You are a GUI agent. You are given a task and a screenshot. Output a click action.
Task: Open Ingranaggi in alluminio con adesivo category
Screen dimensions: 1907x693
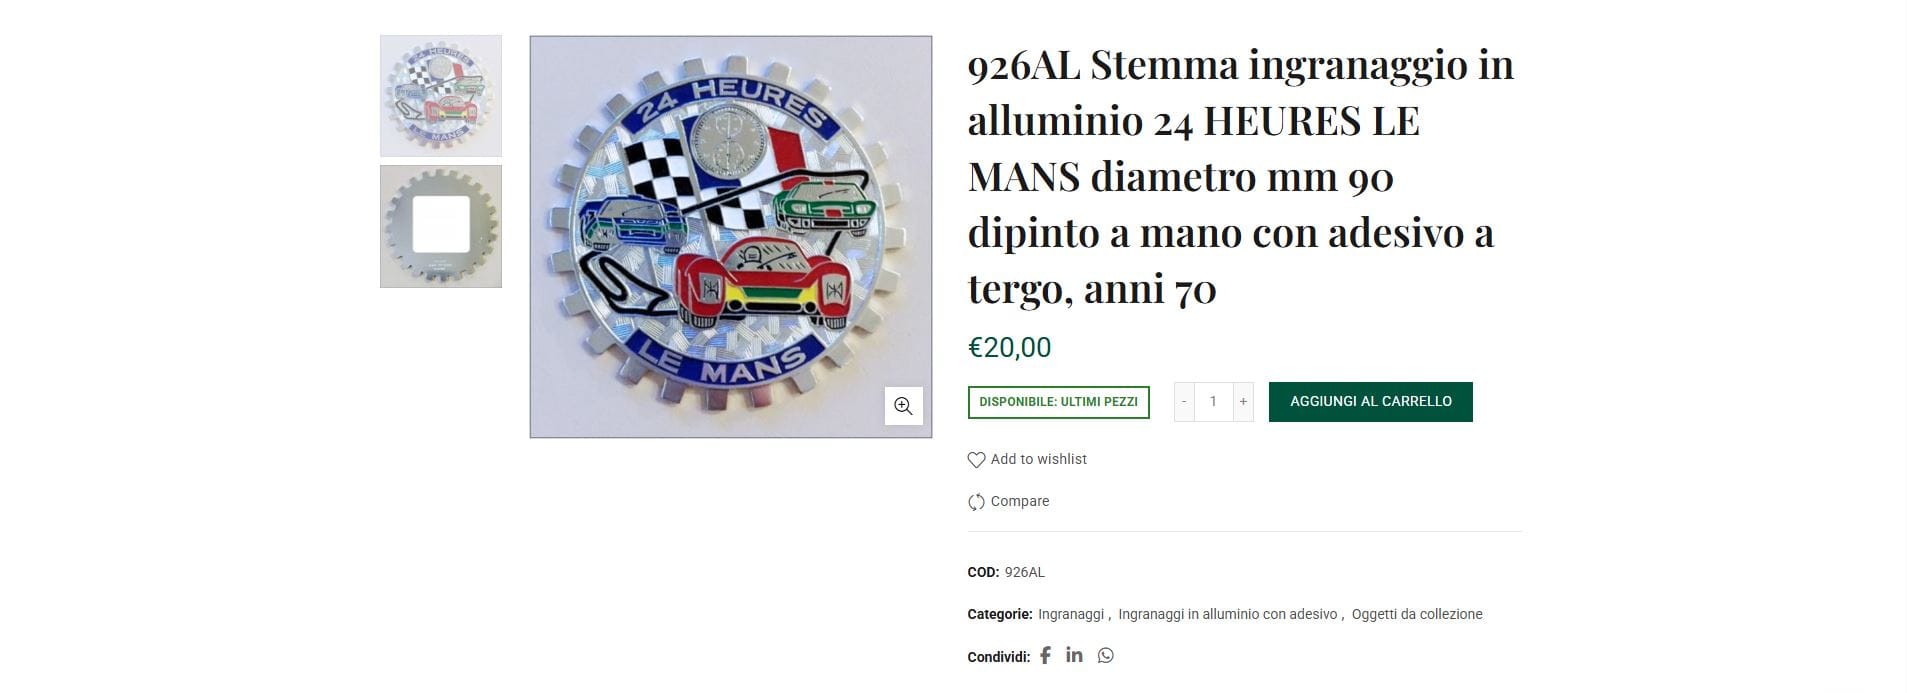tap(1227, 614)
